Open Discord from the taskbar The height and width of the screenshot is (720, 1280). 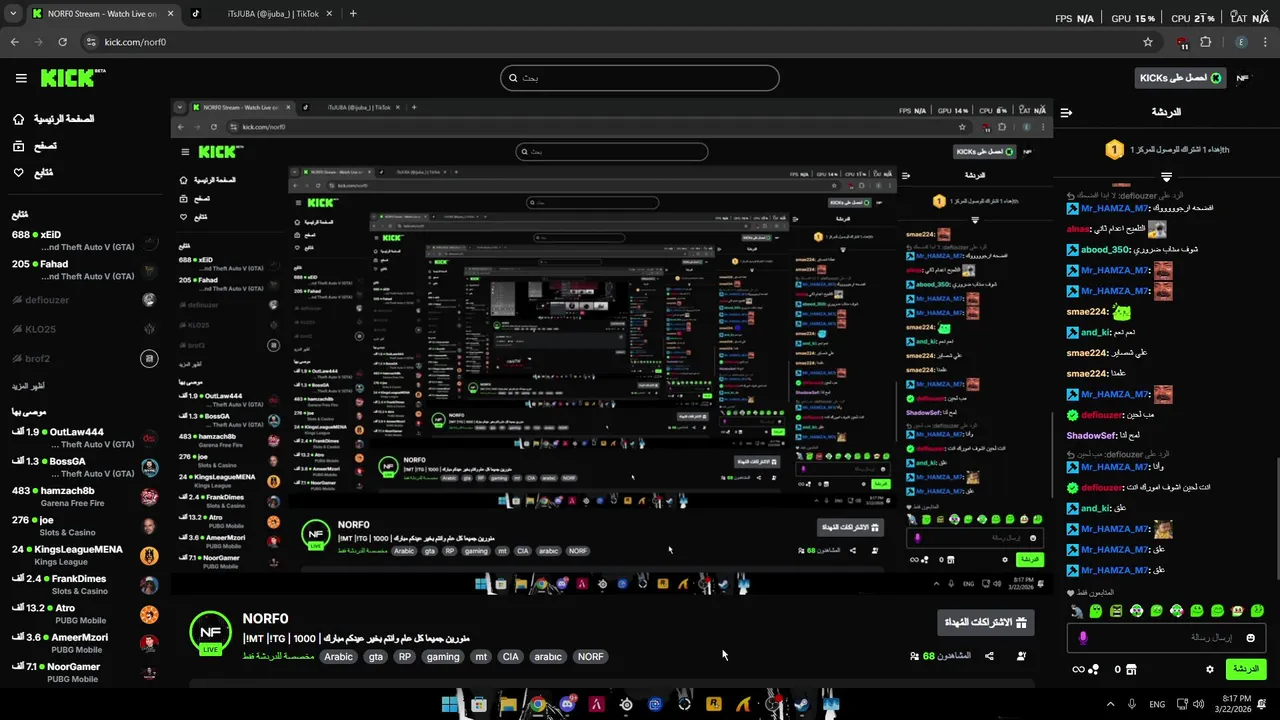click(568, 704)
